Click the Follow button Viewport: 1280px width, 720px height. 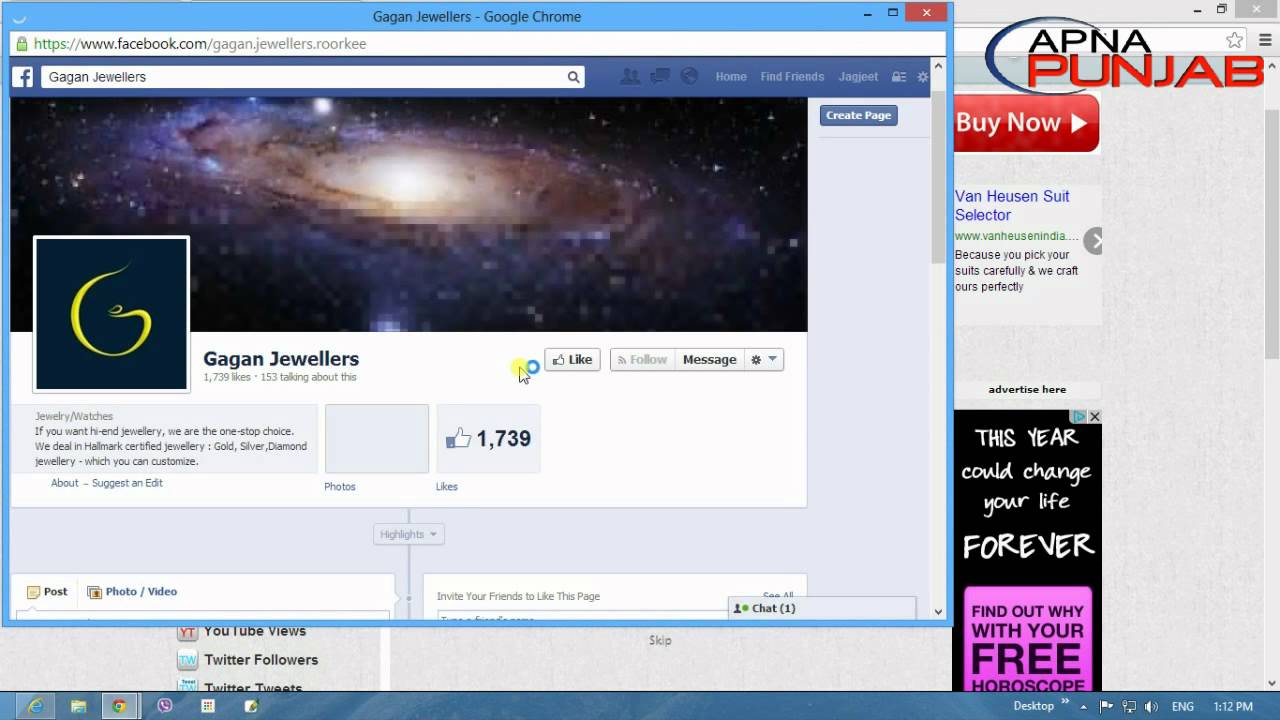point(641,360)
